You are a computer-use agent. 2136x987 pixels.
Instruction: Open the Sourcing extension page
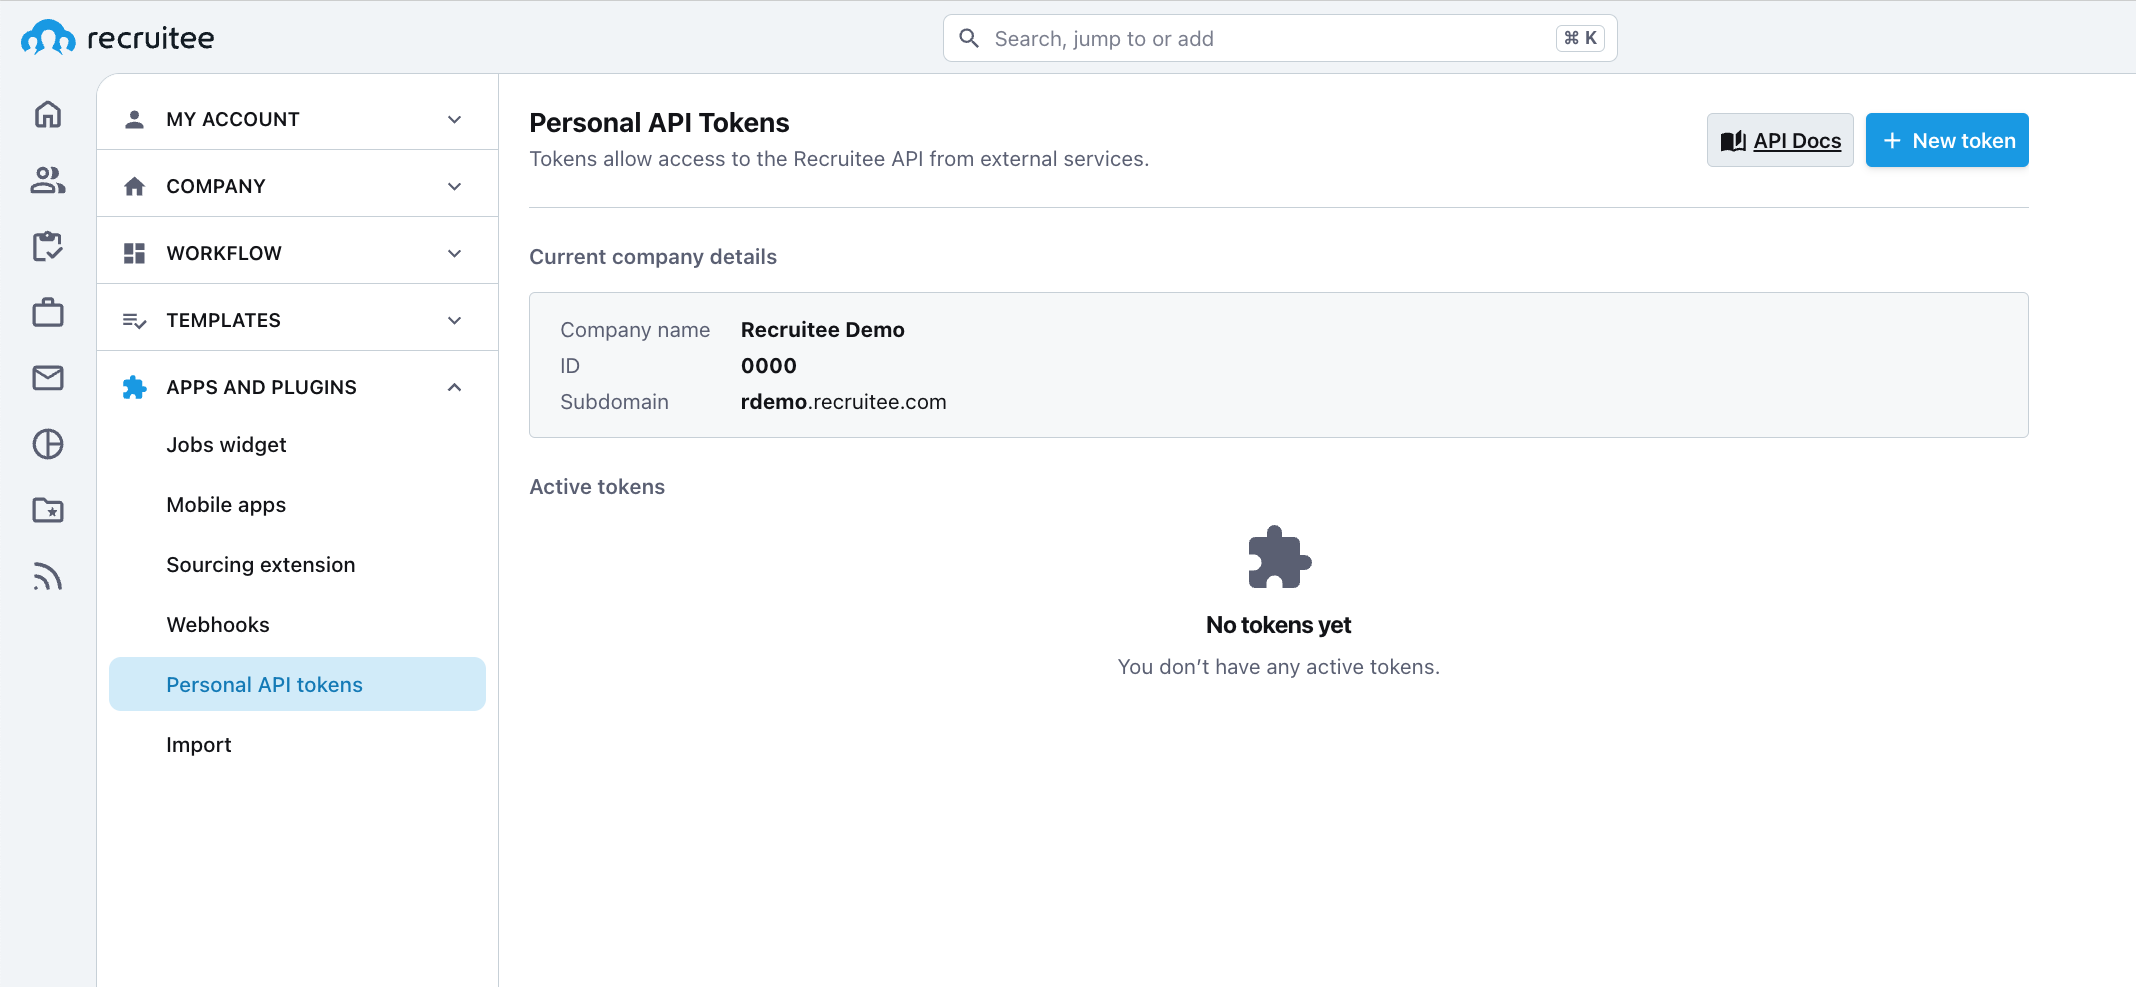(297, 565)
